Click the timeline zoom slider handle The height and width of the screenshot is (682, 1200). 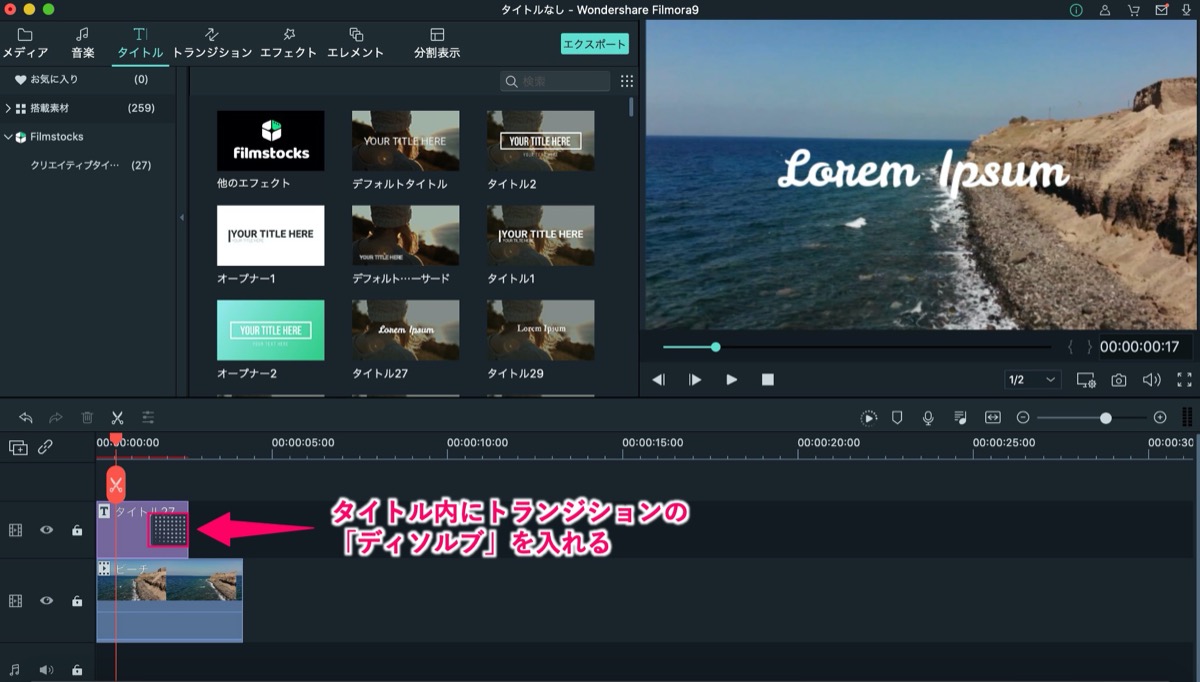[x=1105, y=418]
